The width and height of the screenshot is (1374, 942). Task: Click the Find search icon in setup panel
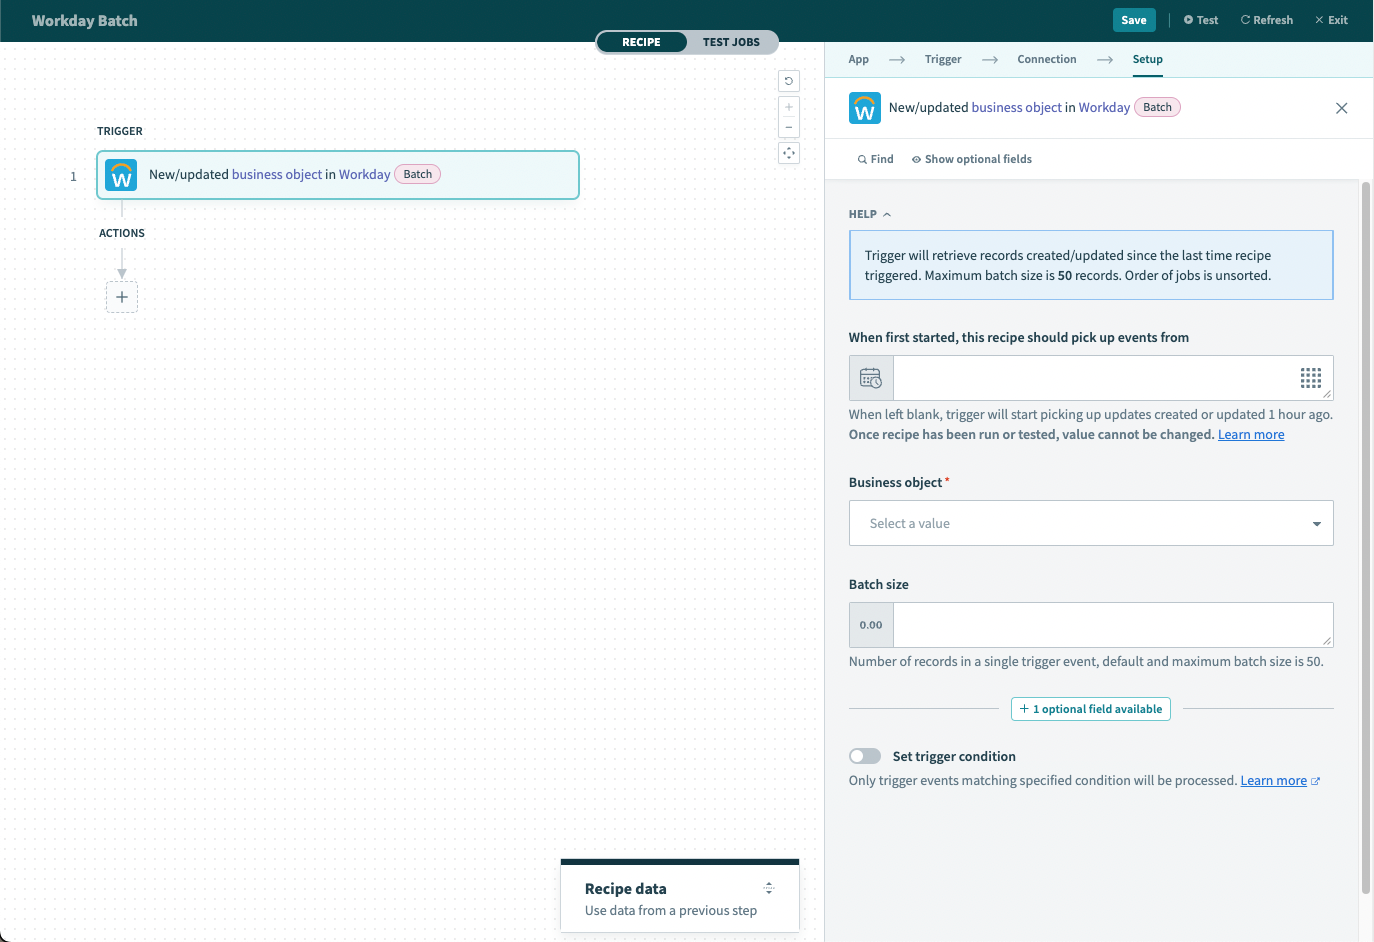[861, 158]
